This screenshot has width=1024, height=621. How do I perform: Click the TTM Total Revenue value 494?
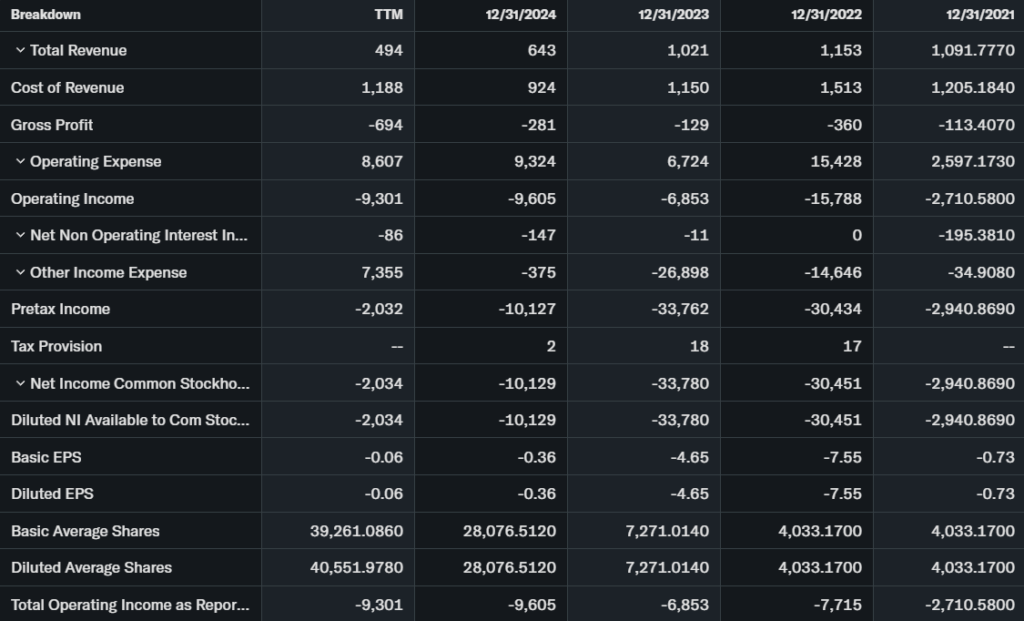click(389, 50)
